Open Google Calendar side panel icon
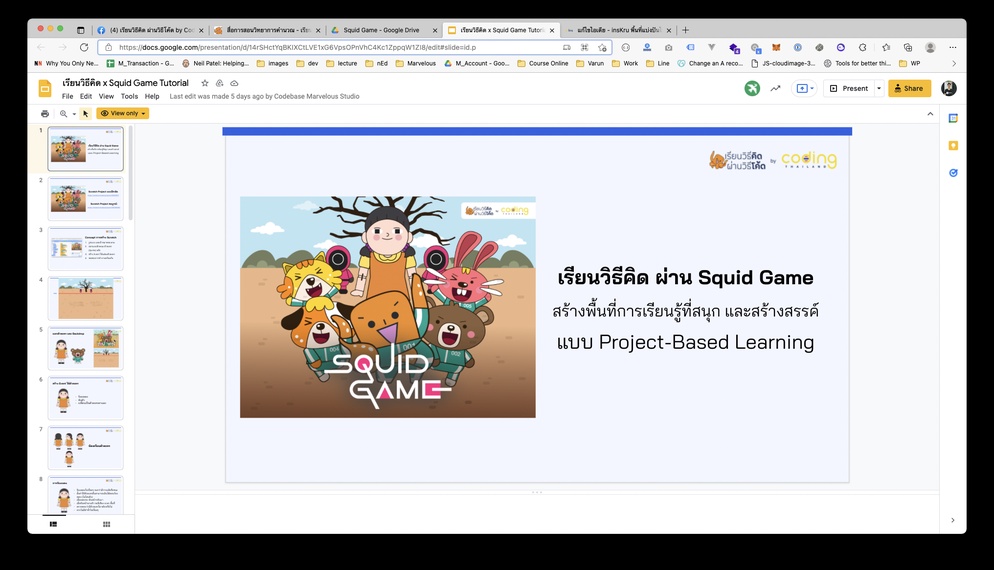994x570 pixels. pyautogui.click(x=953, y=118)
